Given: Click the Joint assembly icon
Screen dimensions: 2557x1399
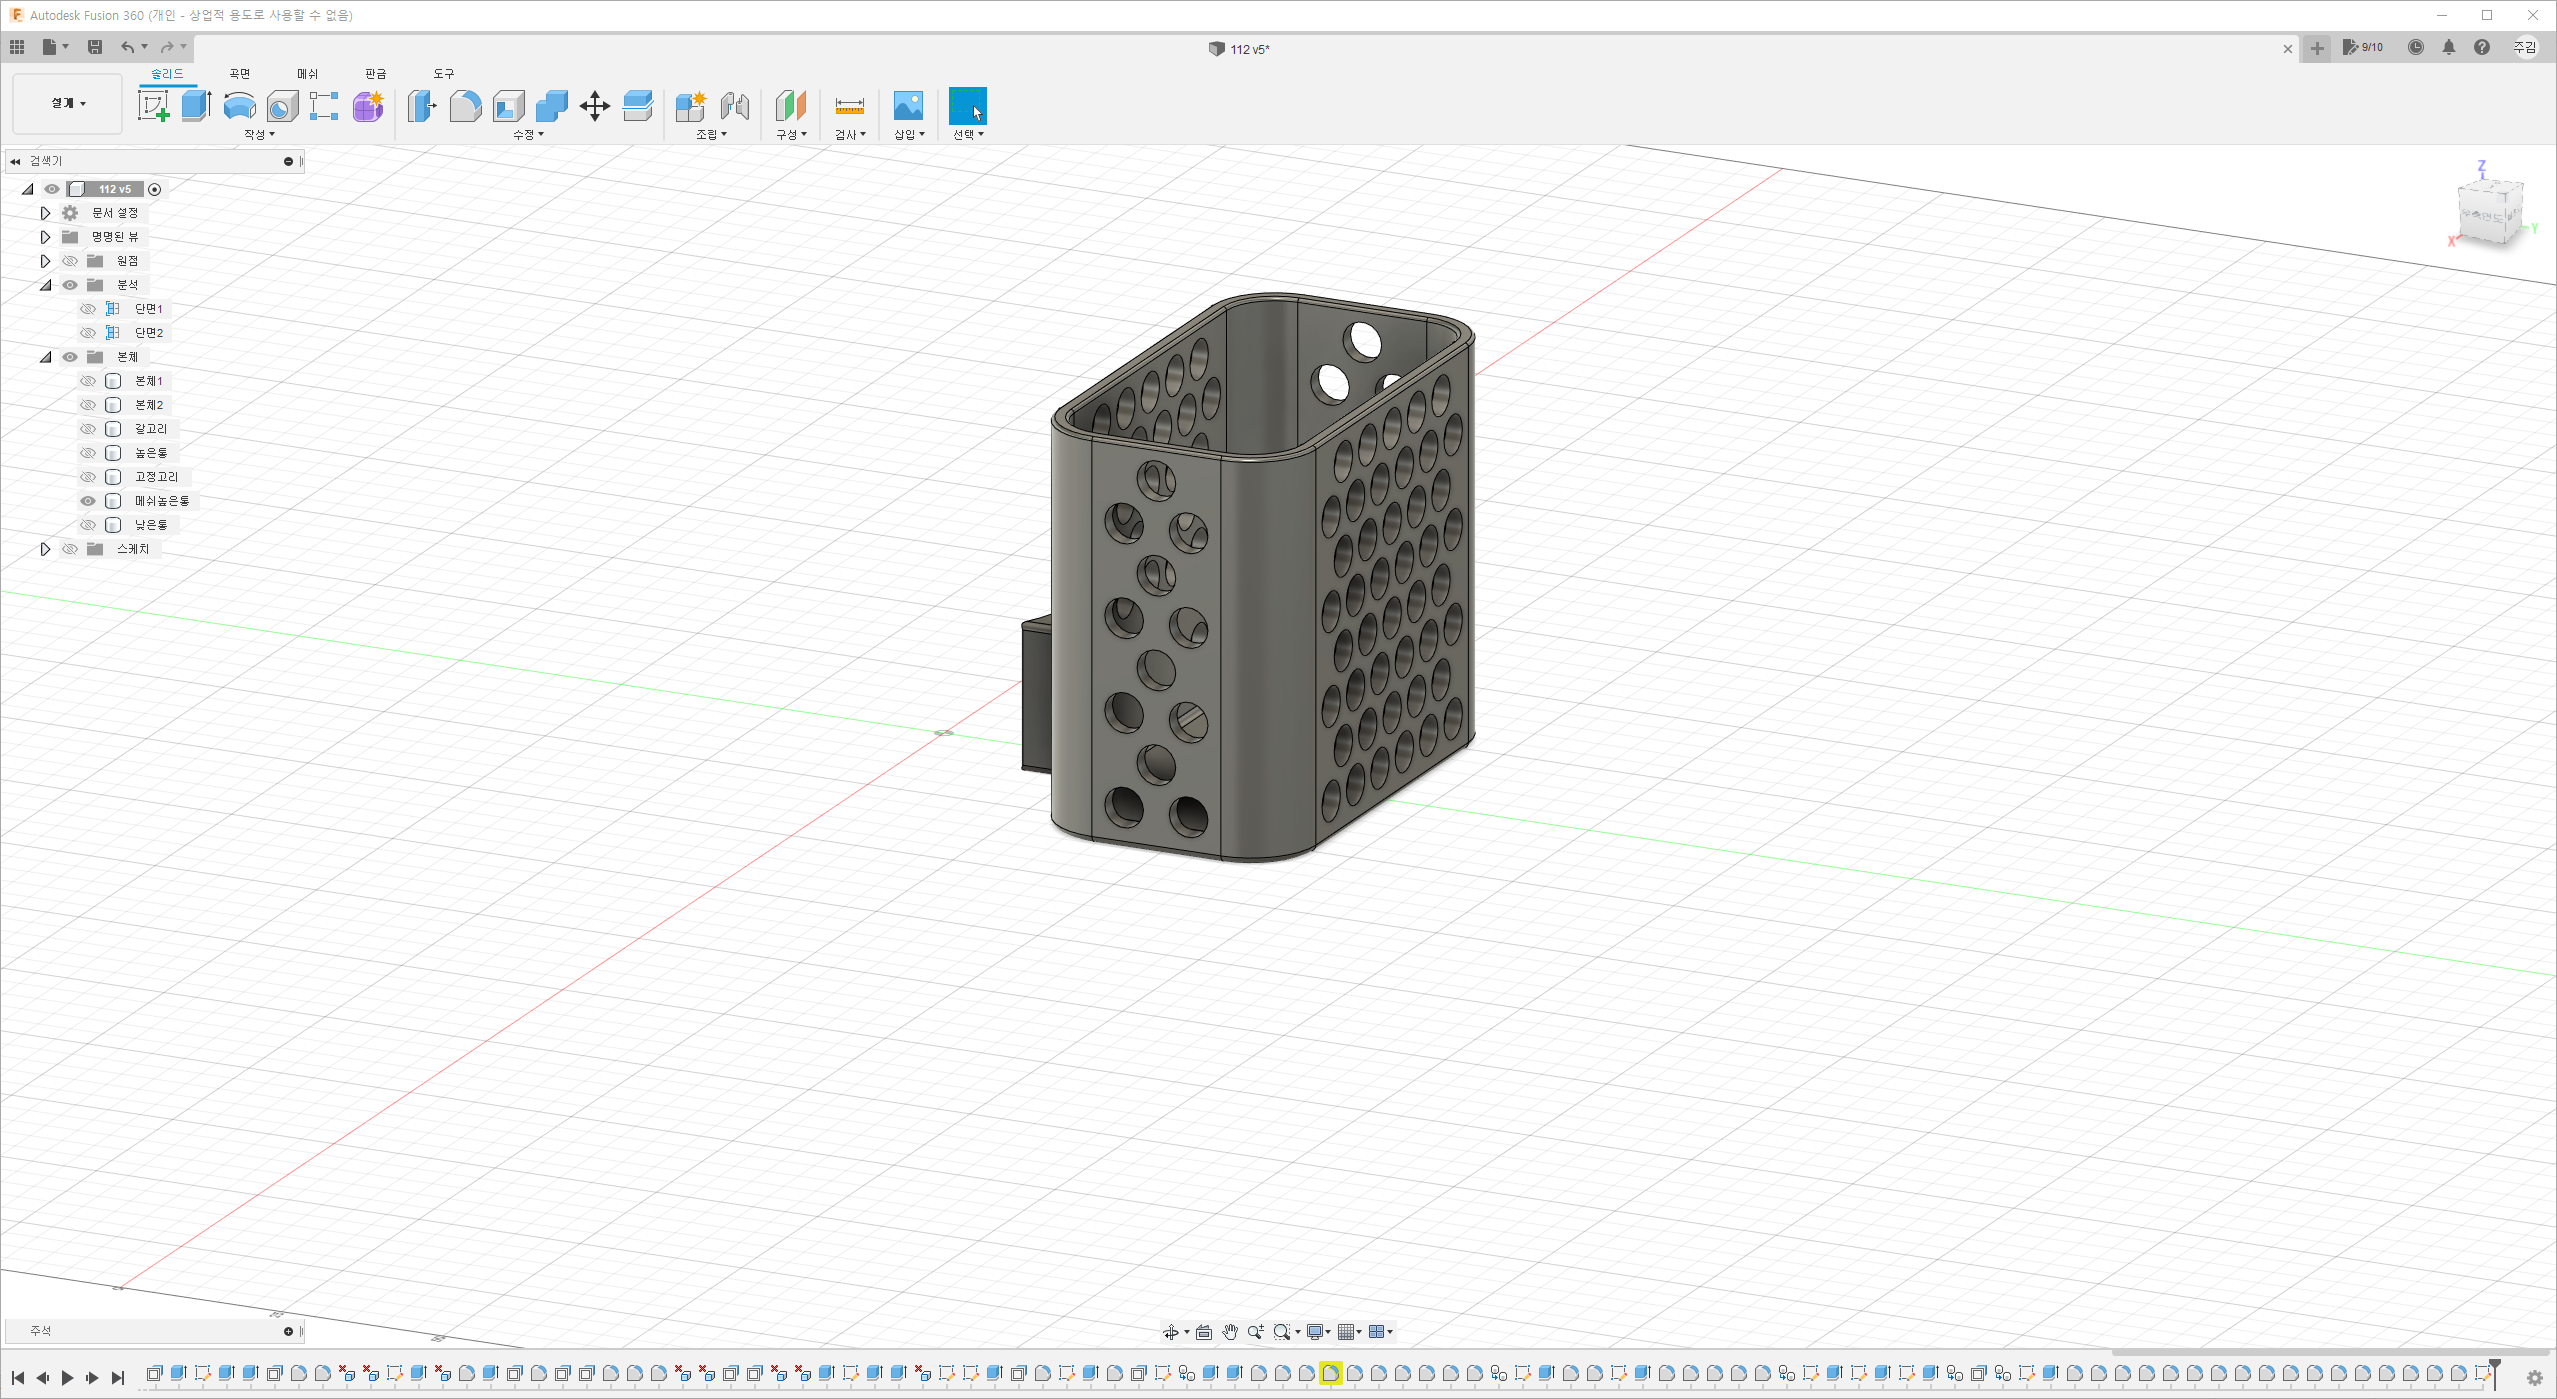Looking at the screenshot, I should (734, 105).
